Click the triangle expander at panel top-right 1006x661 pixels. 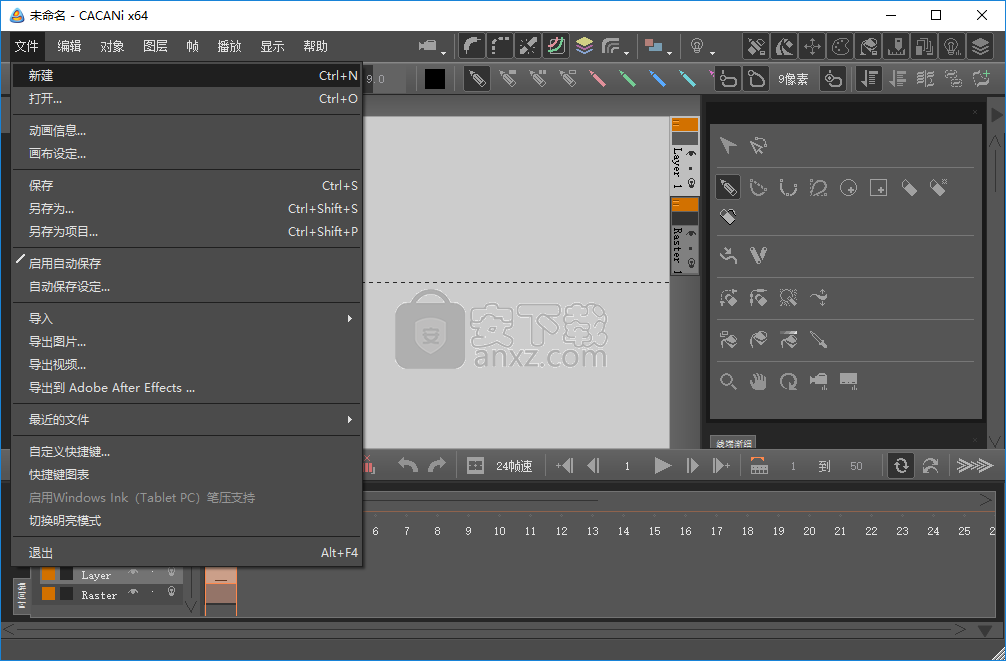996,115
